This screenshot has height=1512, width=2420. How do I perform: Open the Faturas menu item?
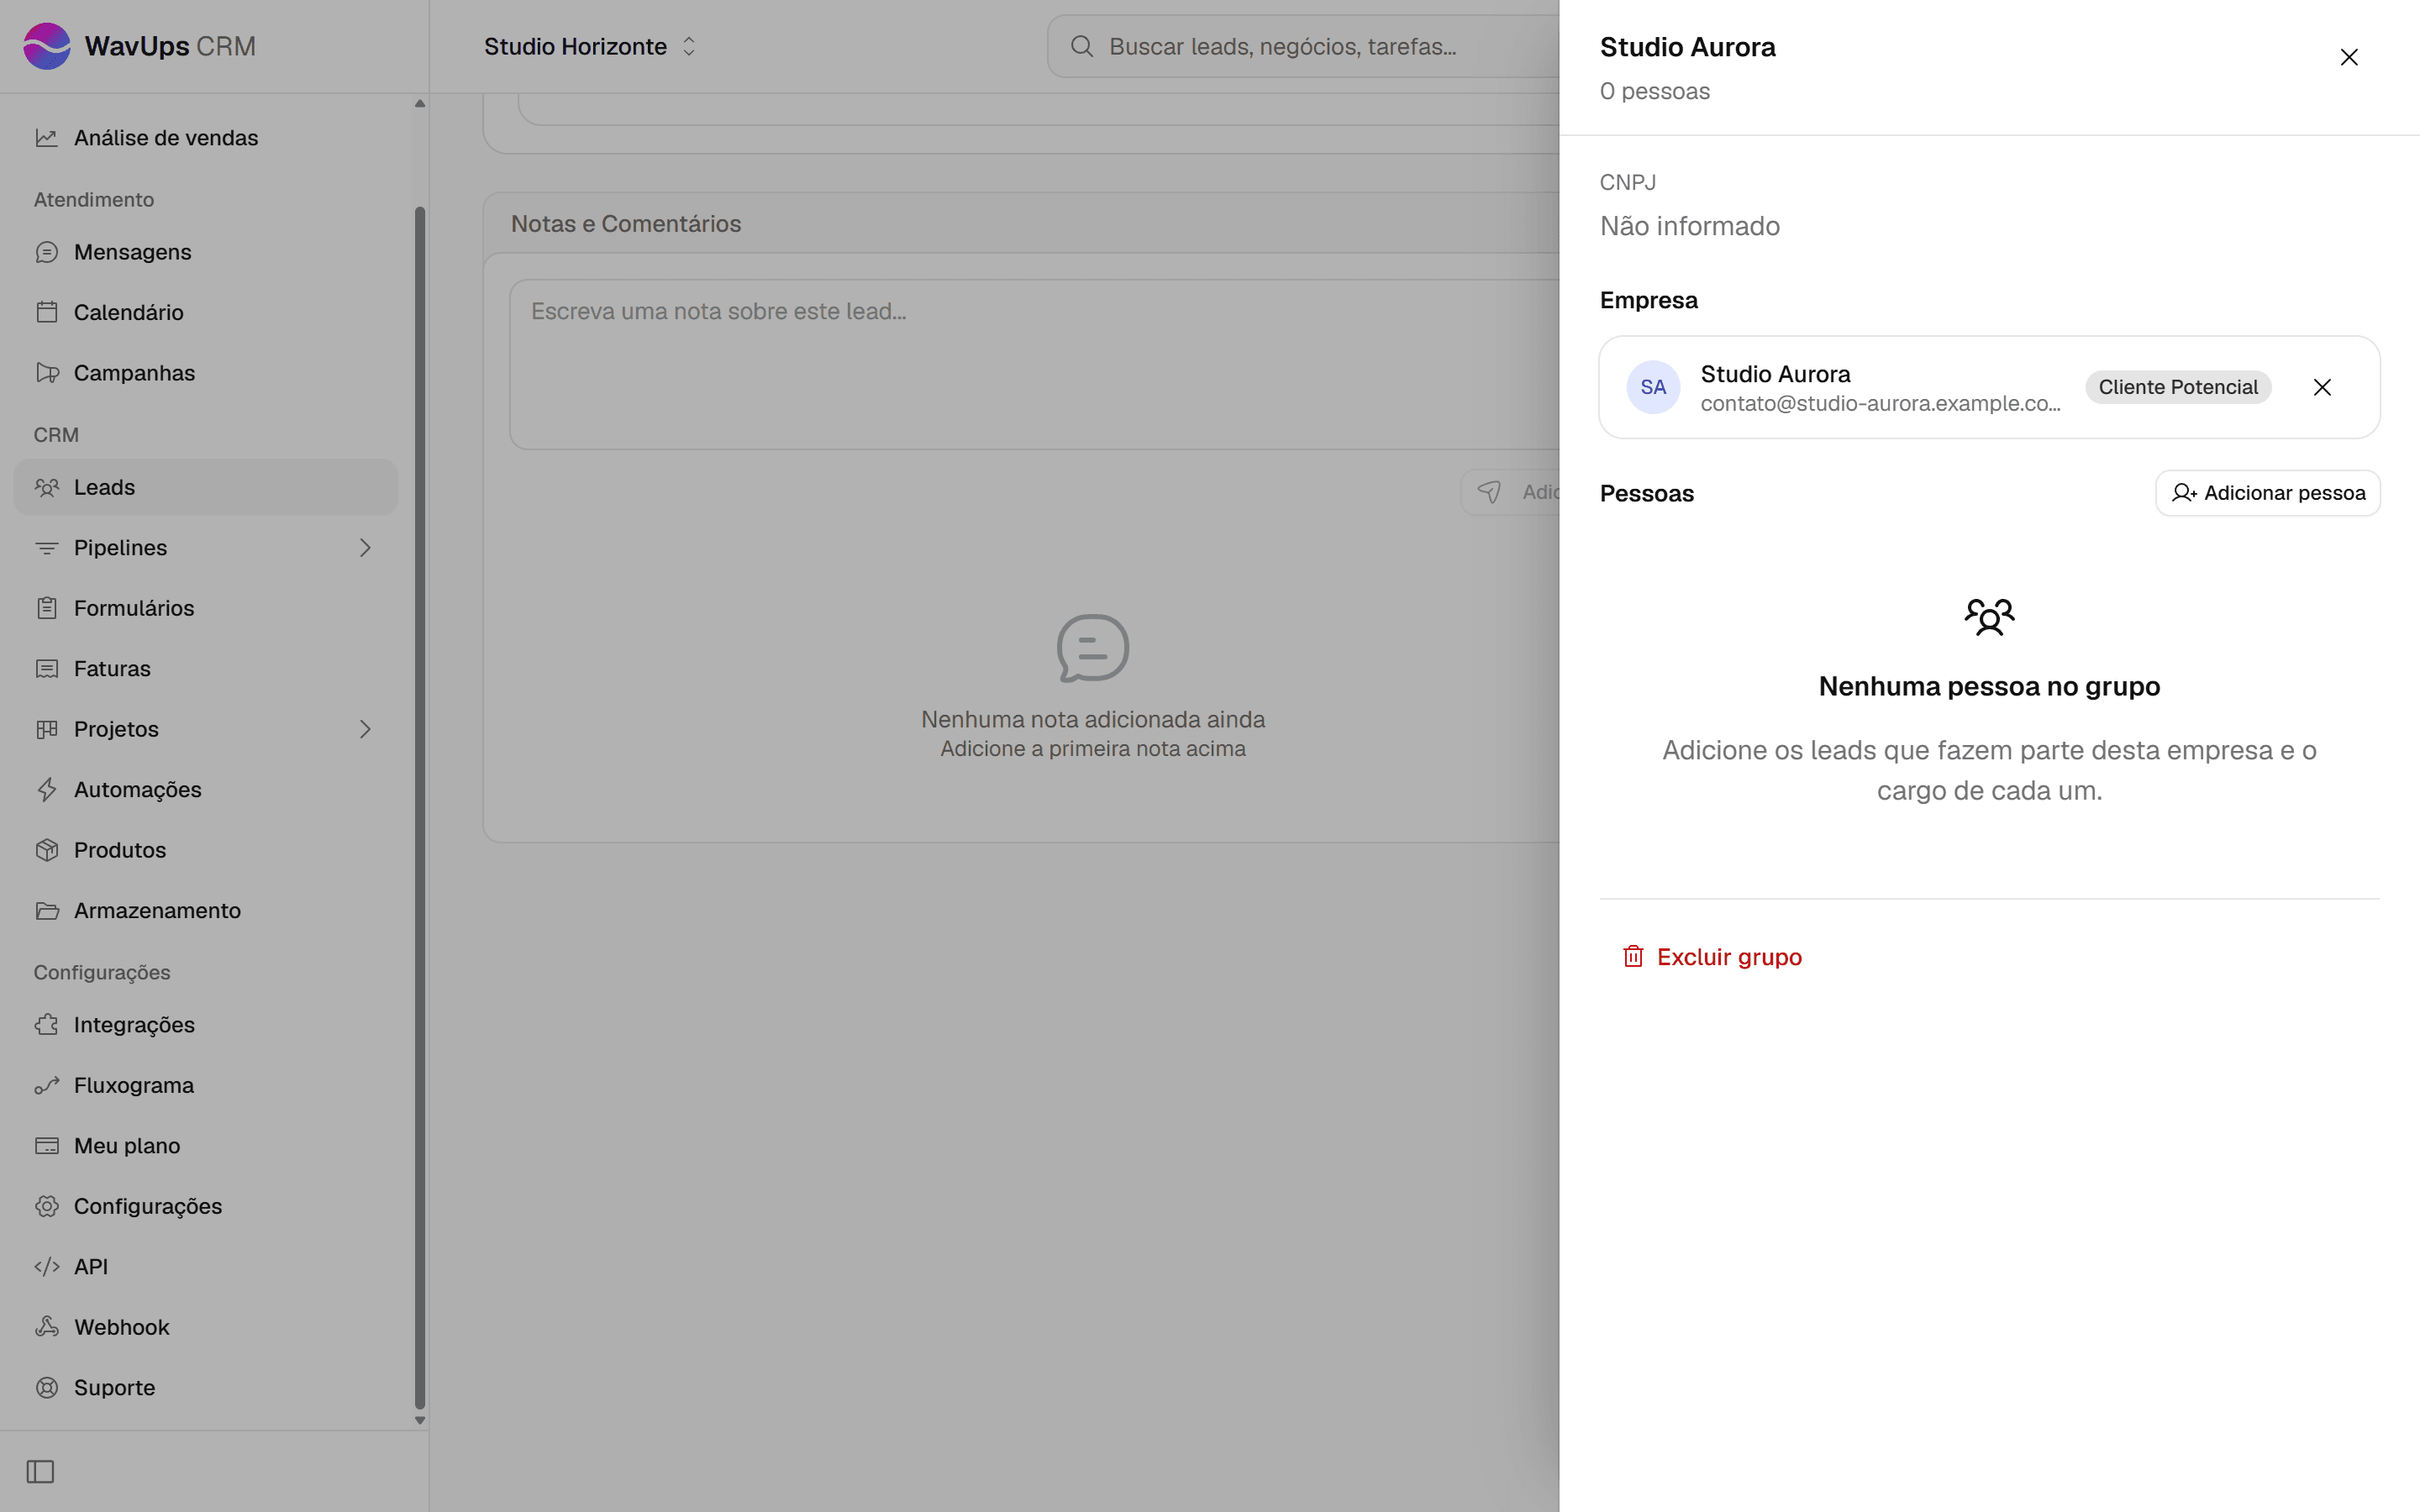coord(205,669)
